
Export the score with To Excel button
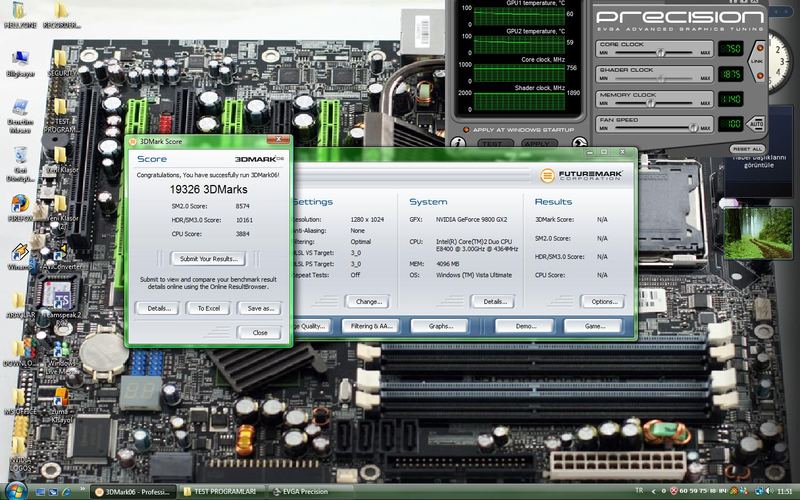tap(209, 309)
